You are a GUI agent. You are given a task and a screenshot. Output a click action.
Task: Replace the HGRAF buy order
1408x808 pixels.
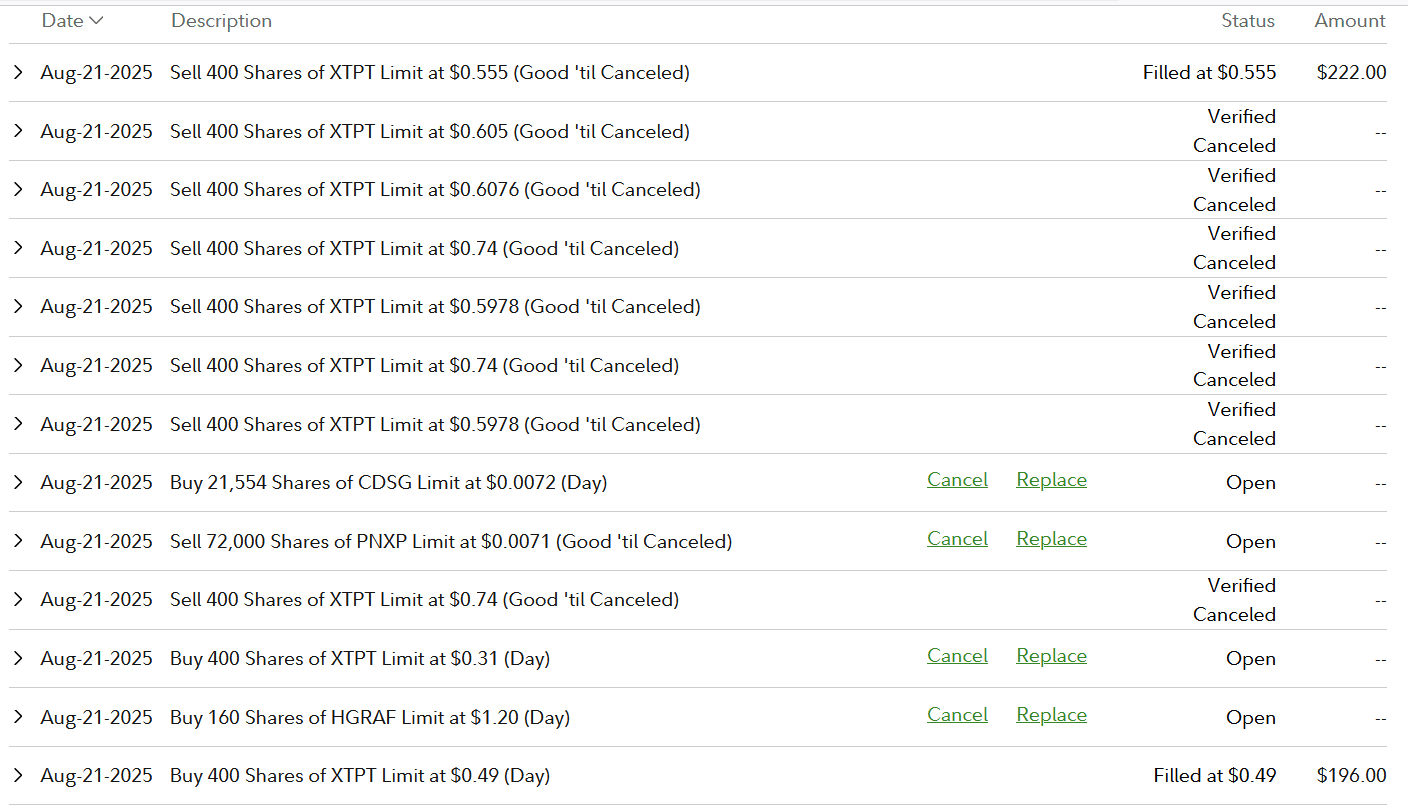1051,715
